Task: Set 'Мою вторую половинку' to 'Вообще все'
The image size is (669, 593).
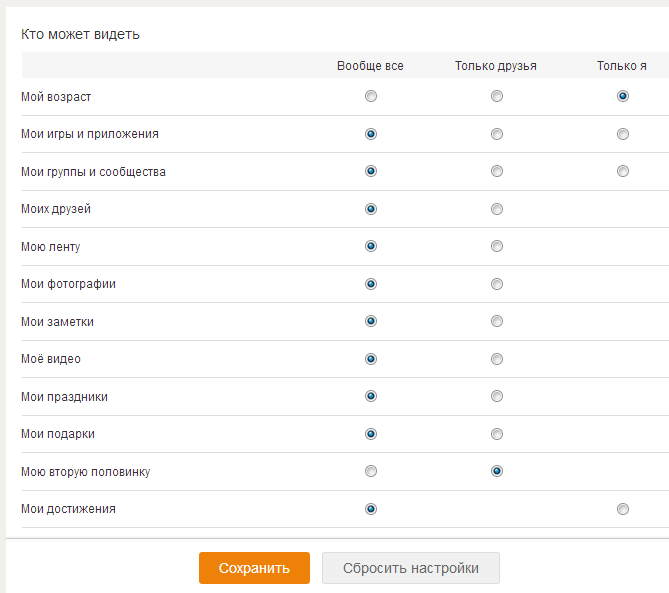Action: pyautogui.click(x=371, y=471)
